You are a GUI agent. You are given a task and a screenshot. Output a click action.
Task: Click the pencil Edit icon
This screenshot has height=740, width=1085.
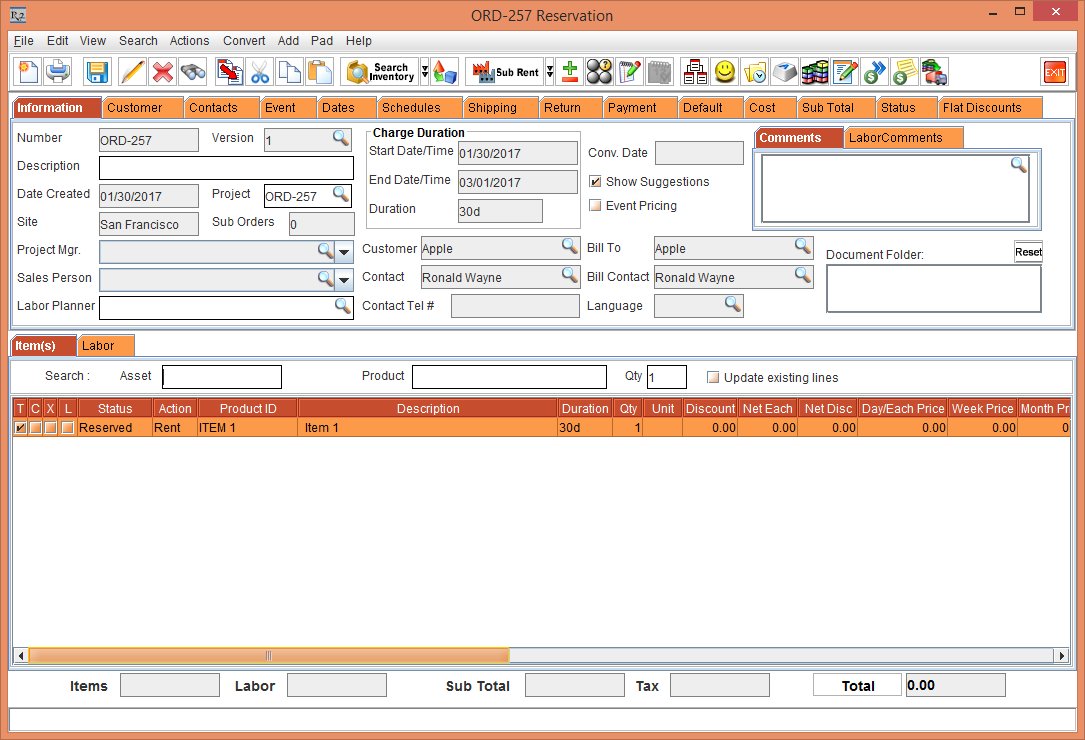132,72
